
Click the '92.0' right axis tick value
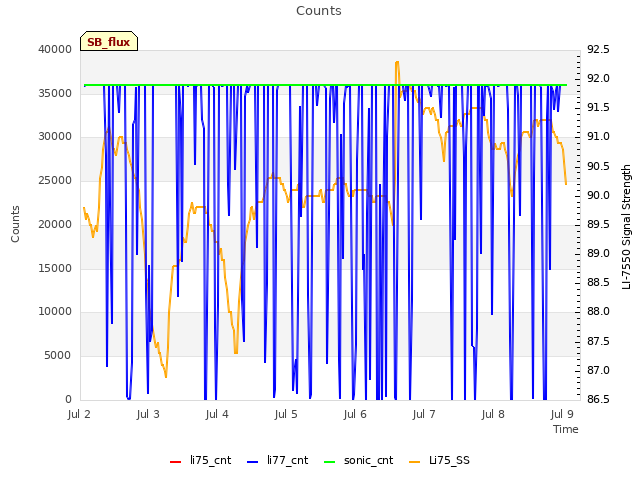pyautogui.click(x=598, y=78)
